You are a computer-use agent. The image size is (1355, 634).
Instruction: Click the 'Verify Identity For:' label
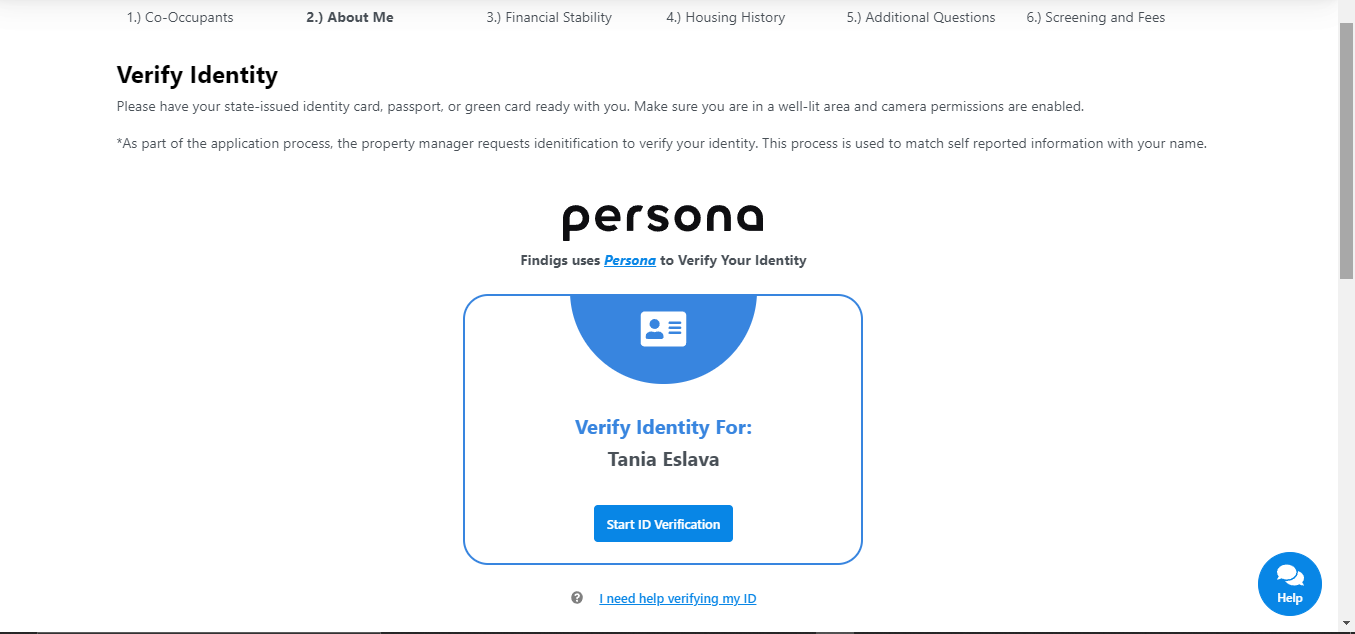coord(663,427)
